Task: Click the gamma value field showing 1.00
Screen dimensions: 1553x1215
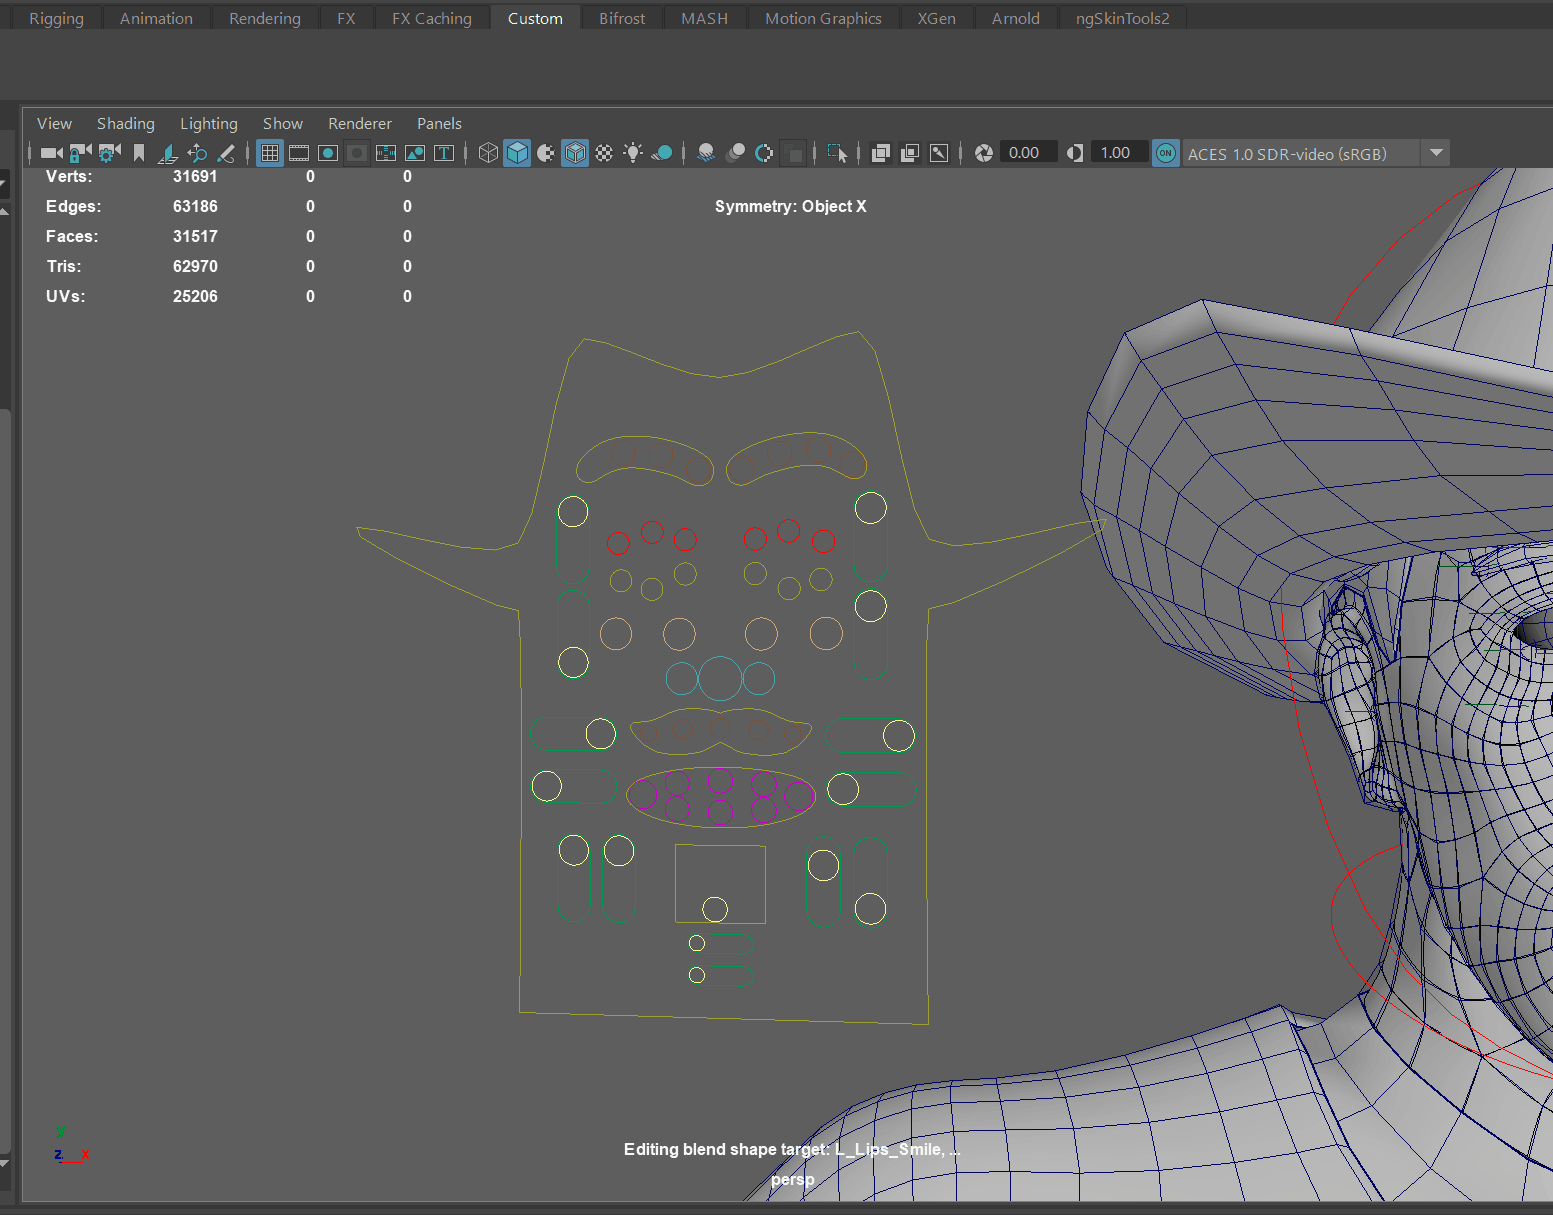Action: click(x=1116, y=153)
